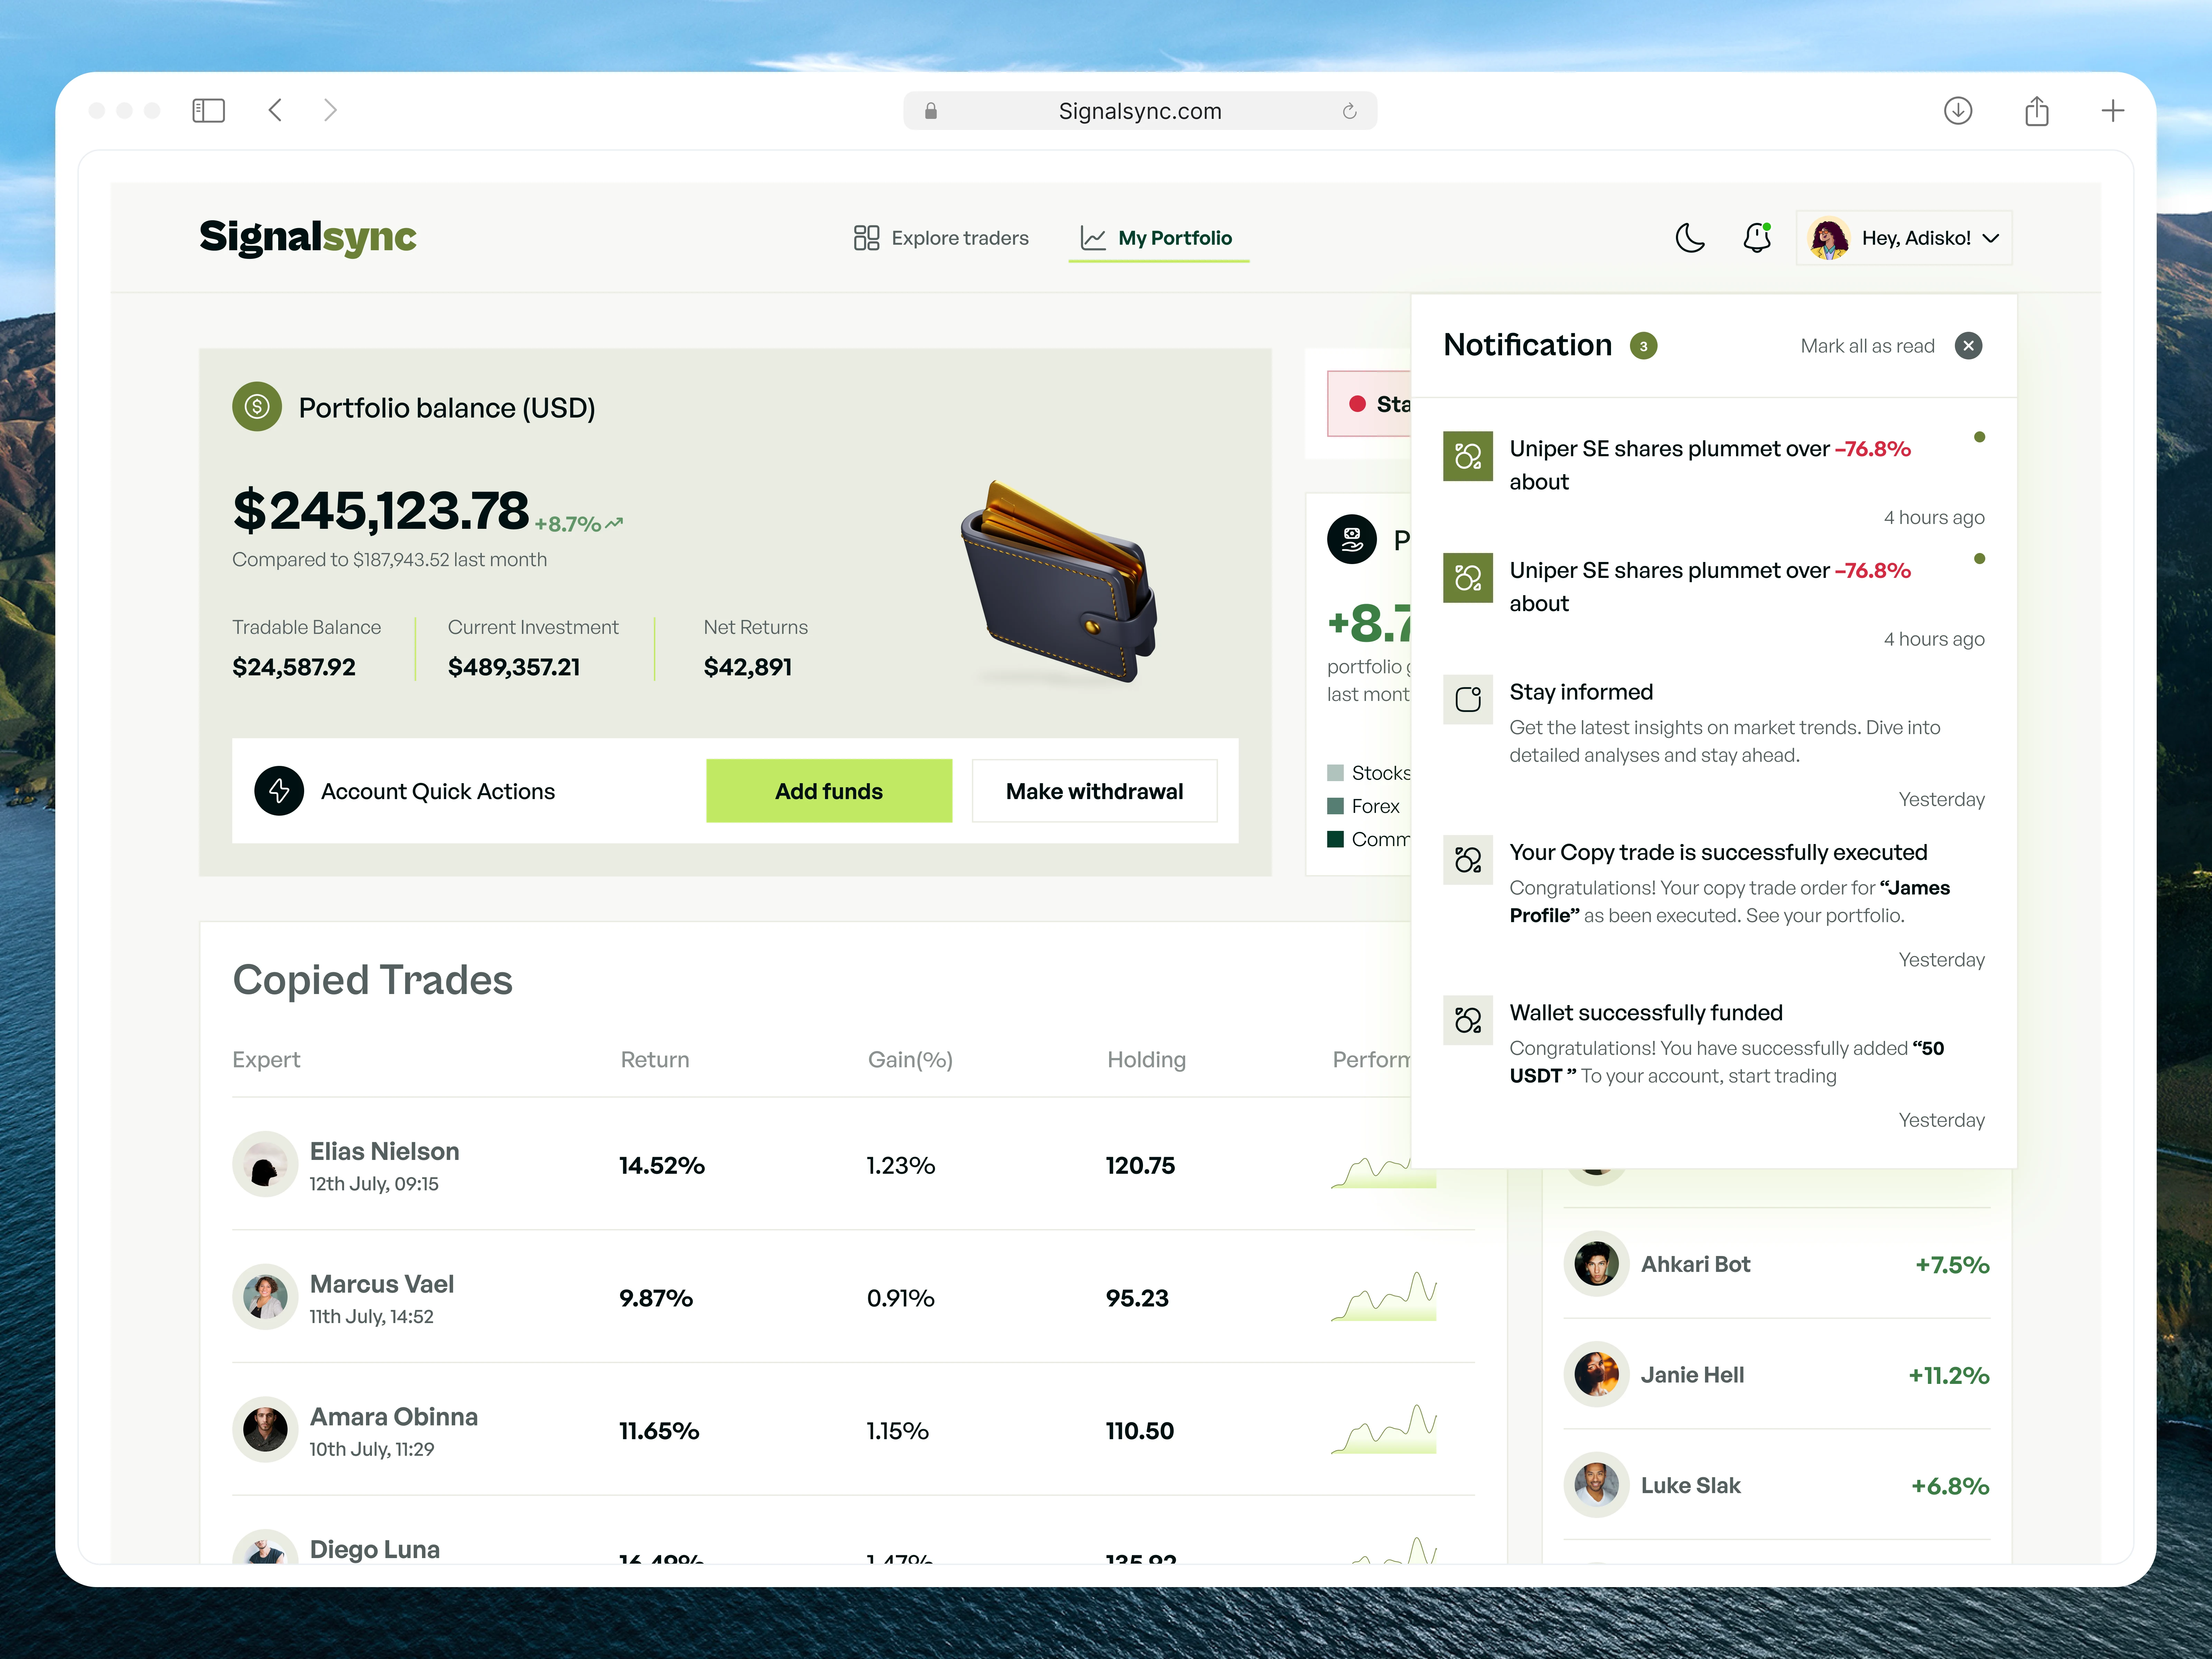The width and height of the screenshot is (2212, 1659).
Task: Close the Notification panel
Action: click(1968, 346)
